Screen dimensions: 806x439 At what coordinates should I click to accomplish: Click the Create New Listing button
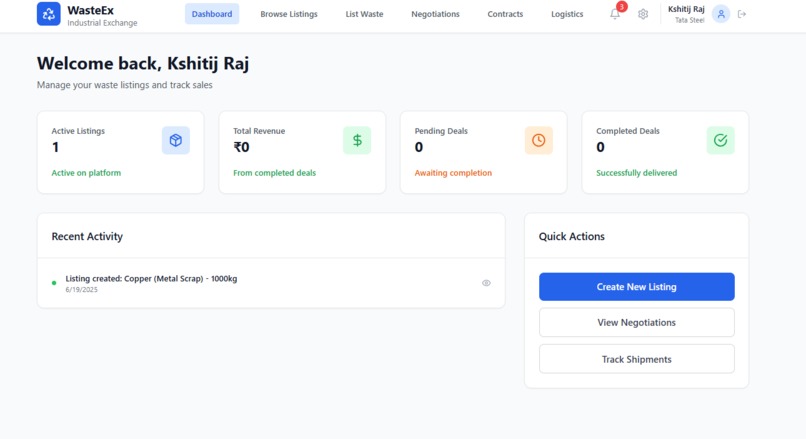point(637,287)
